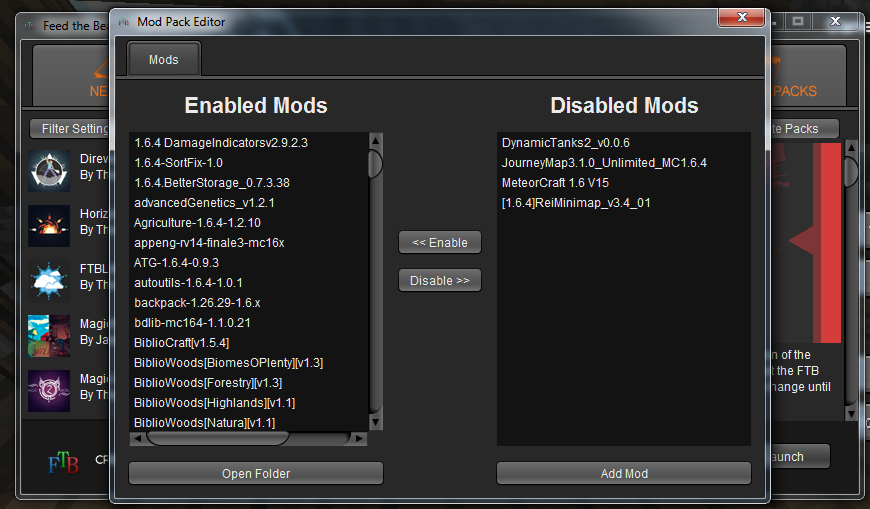This screenshot has height=509, width=870.
Task: Click launcher info panel scroll up arrow
Action: pos(851,148)
